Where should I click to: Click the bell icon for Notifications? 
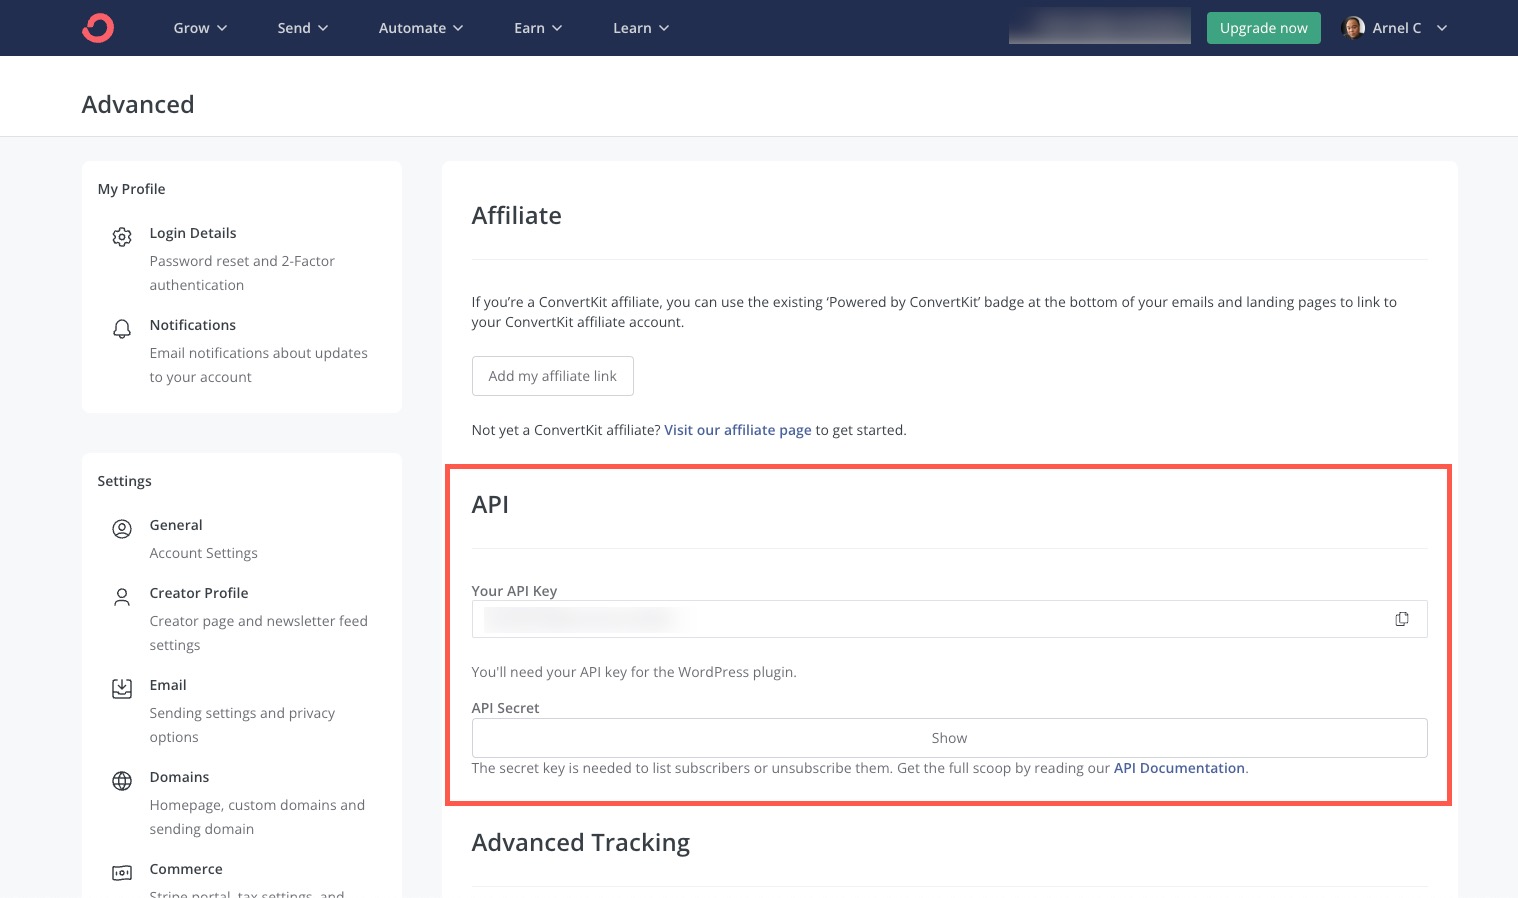click(x=121, y=328)
